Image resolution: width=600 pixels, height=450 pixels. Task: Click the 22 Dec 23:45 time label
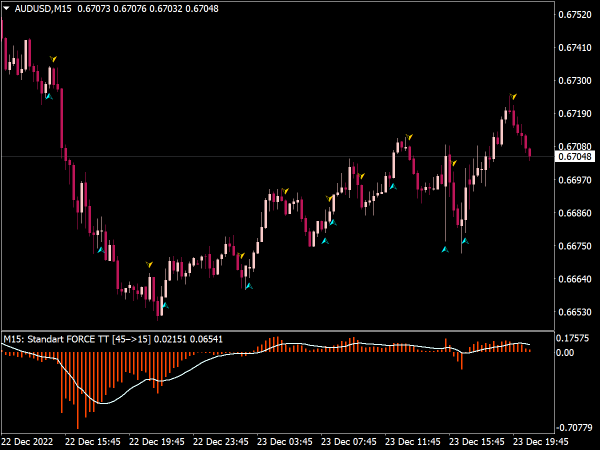(x=220, y=442)
